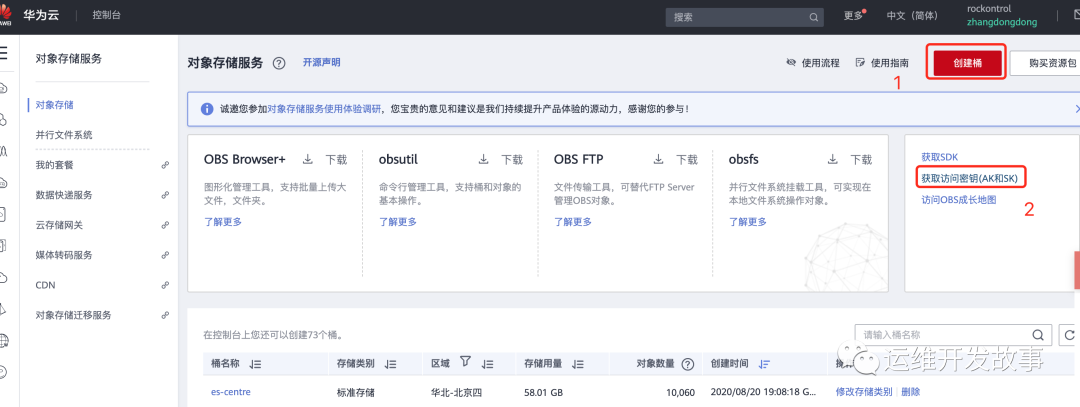Open 对象存储迁移服务 in the sidebar
1080x407 pixels.
point(74,315)
